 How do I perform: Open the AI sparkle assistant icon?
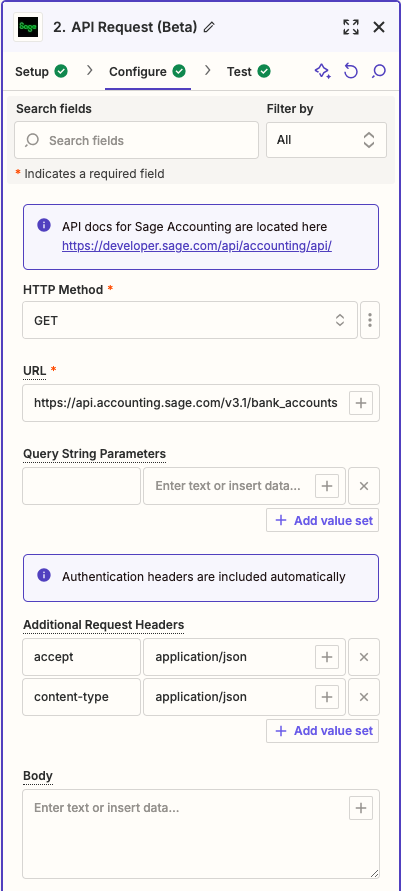pos(323,72)
